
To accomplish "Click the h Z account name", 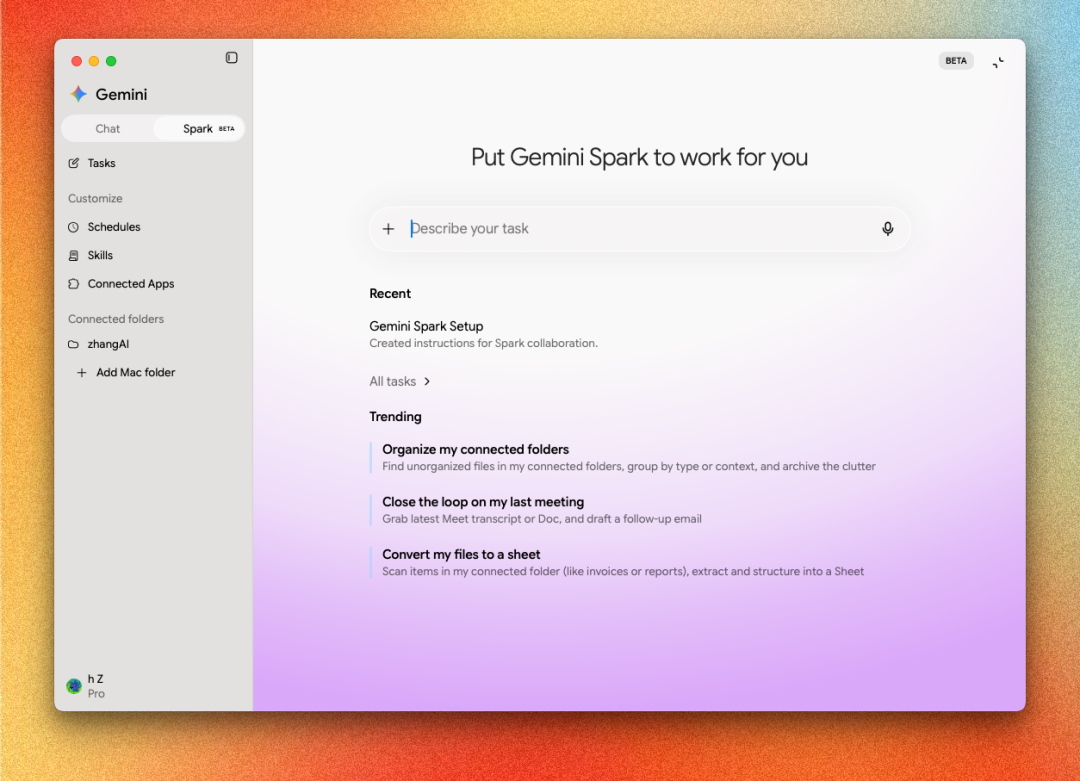I will point(96,679).
